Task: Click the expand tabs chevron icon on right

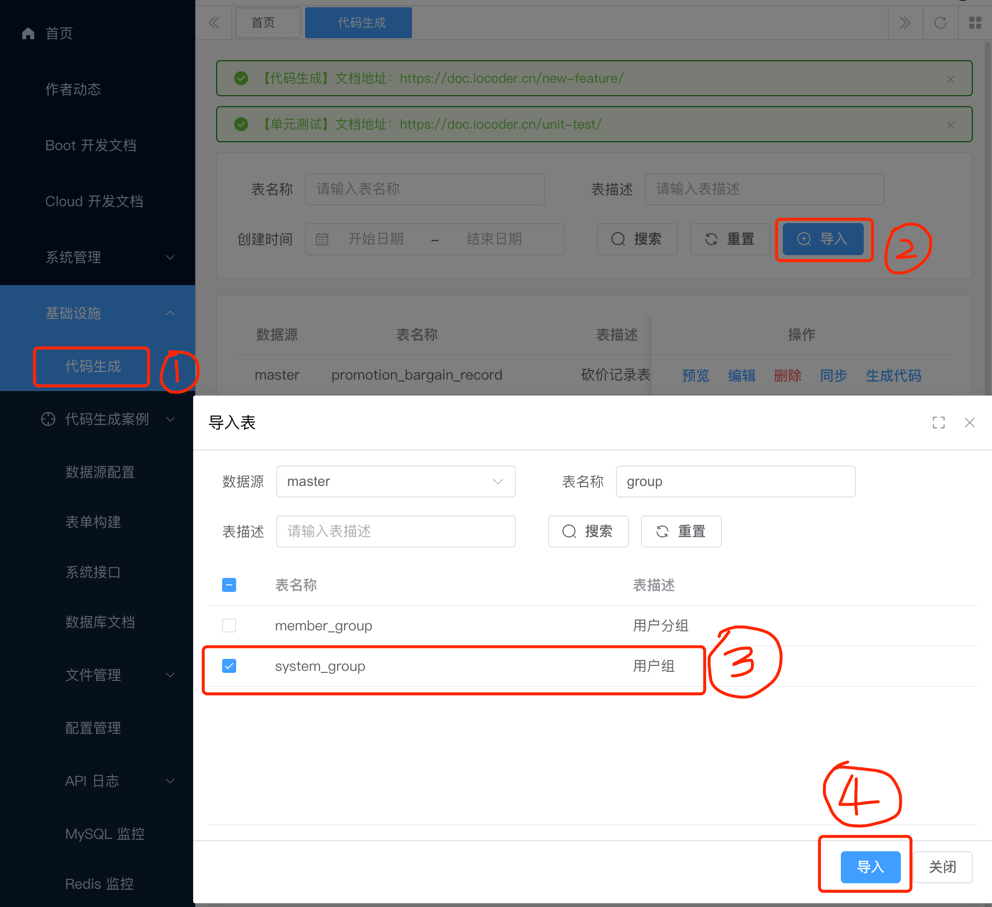Action: (905, 22)
